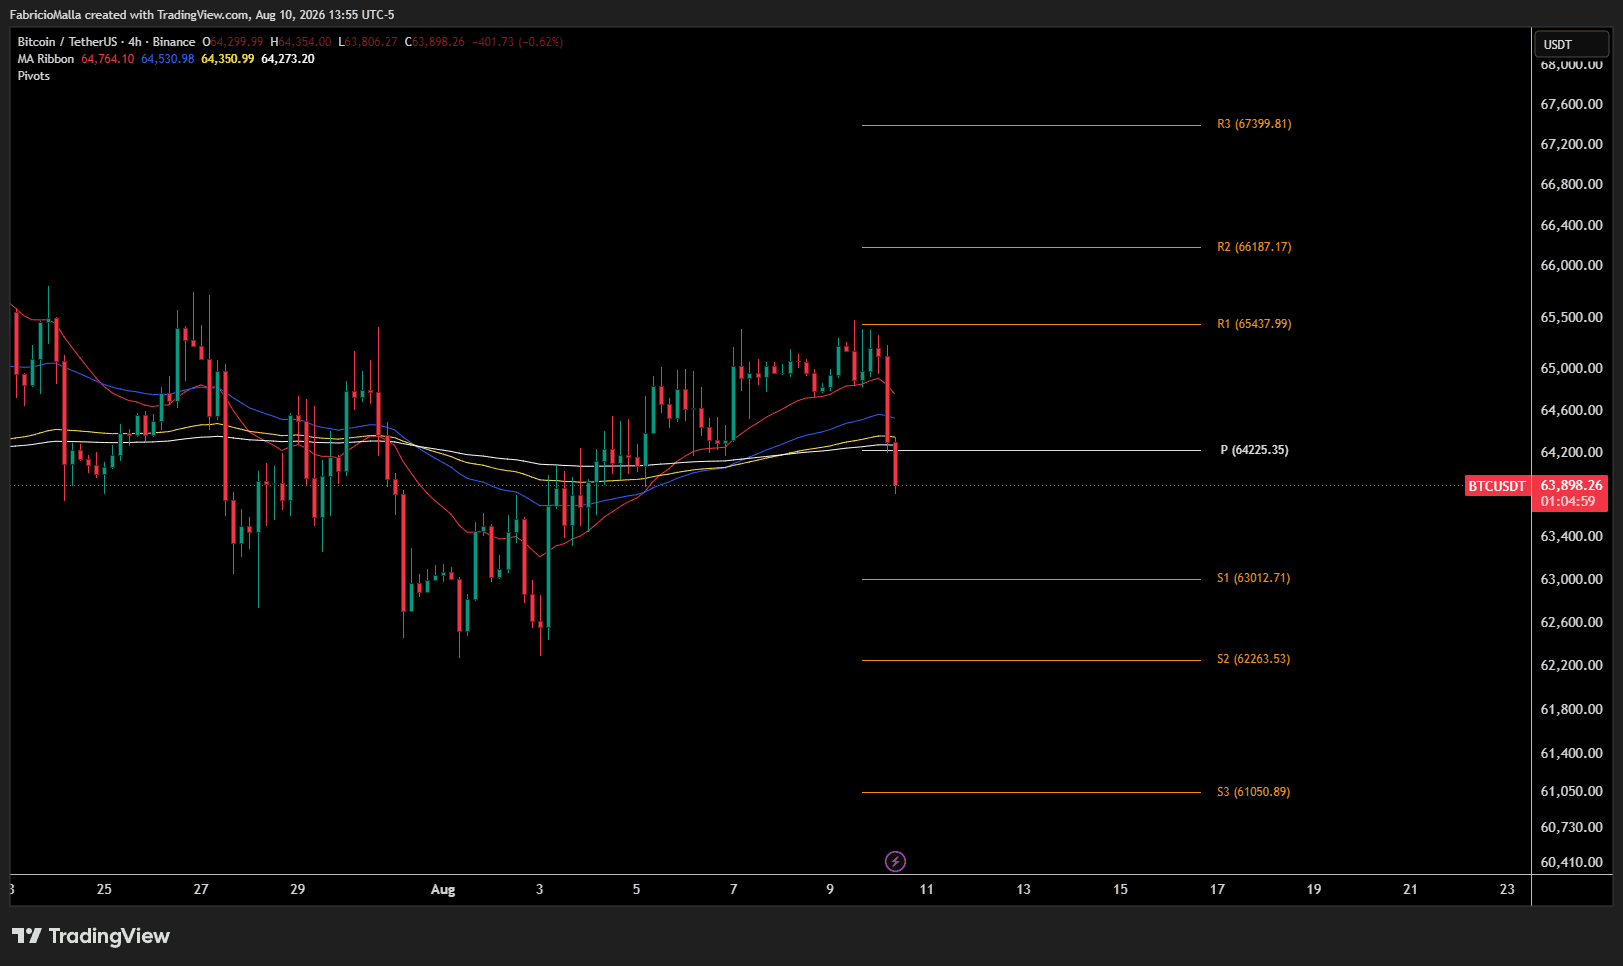Click the 65,500.00 price axis label
The image size is (1623, 966).
tap(1571, 317)
